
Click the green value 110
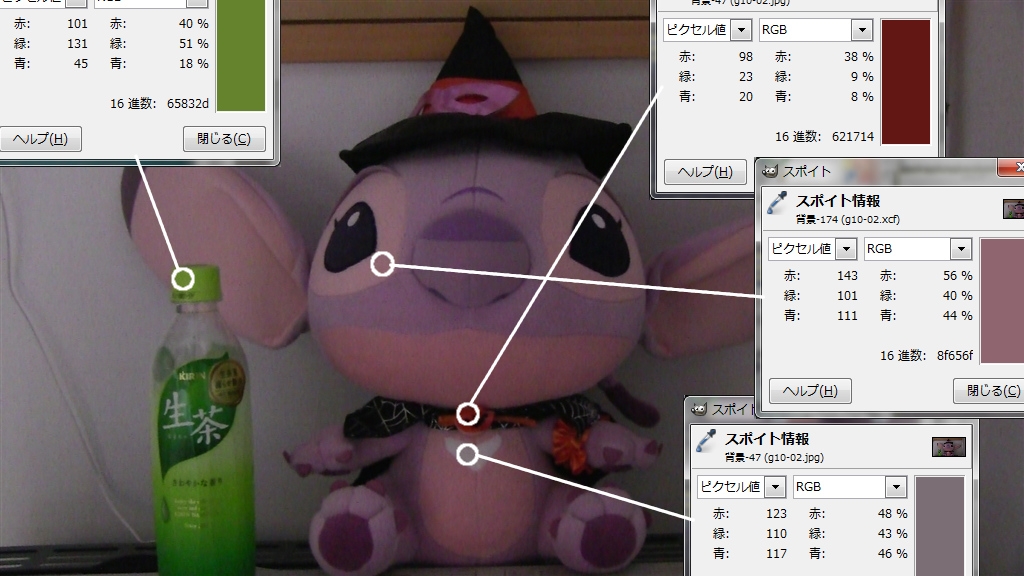click(776, 534)
